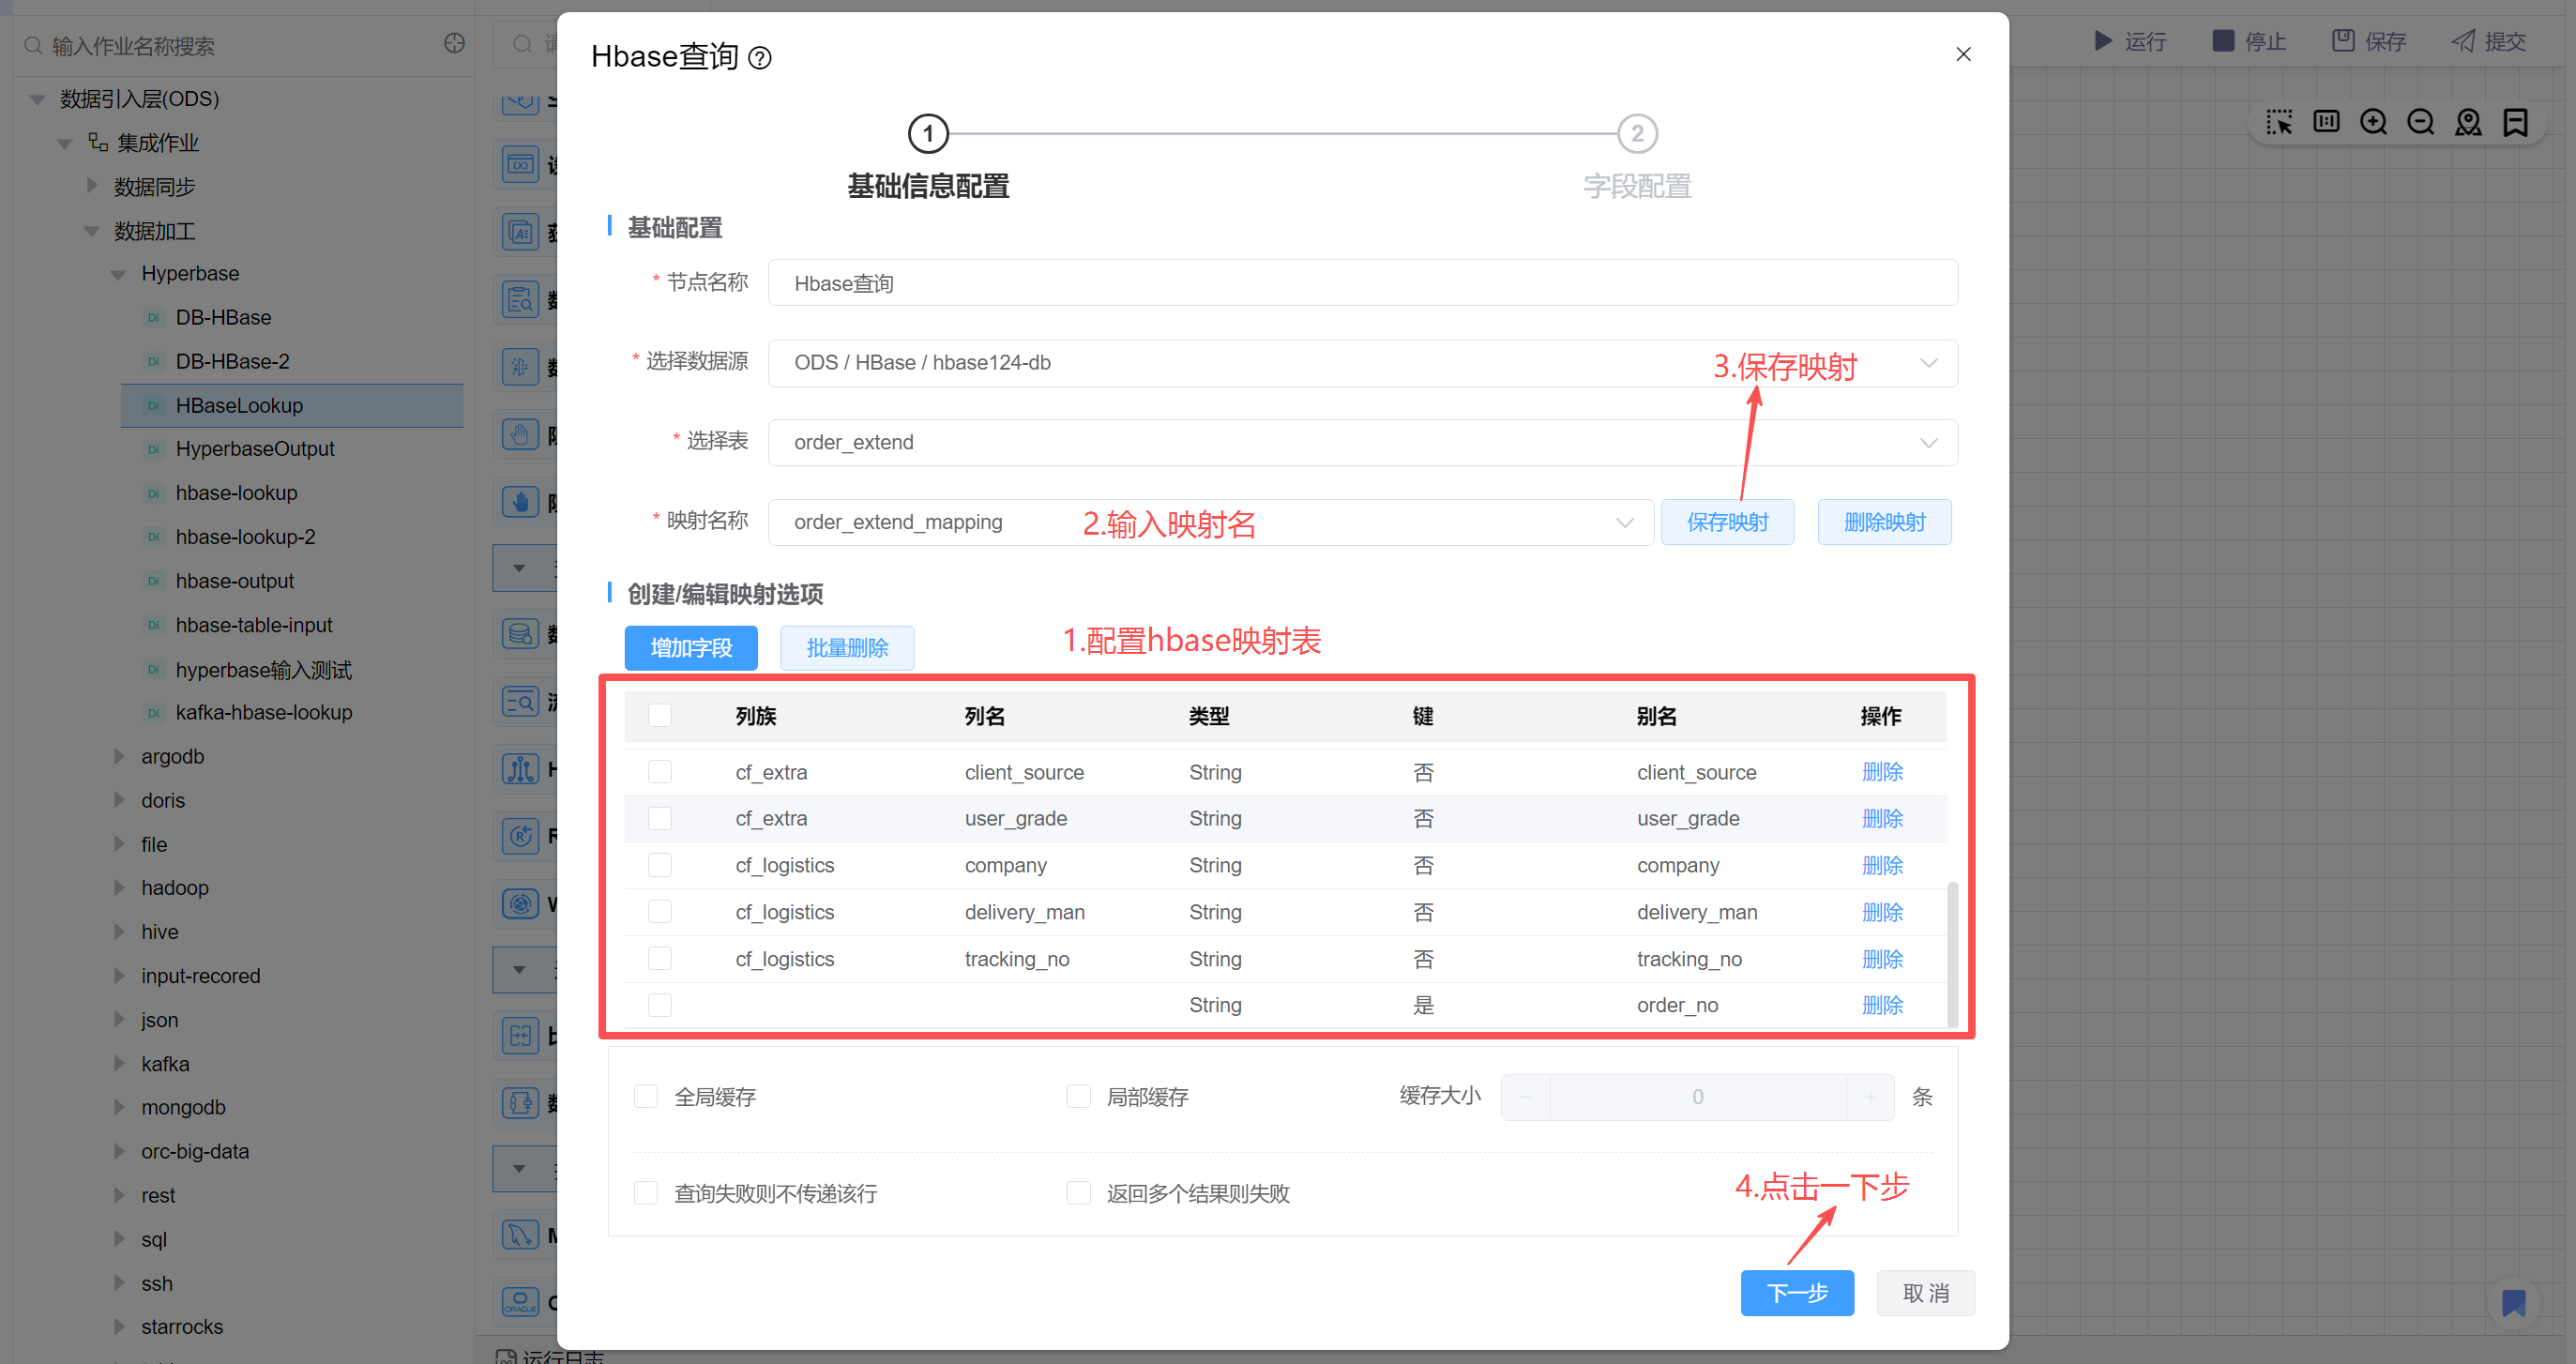The width and height of the screenshot is (2576, 1364).
Task: Expand the kafka folder in tree
Action: 120,1063
